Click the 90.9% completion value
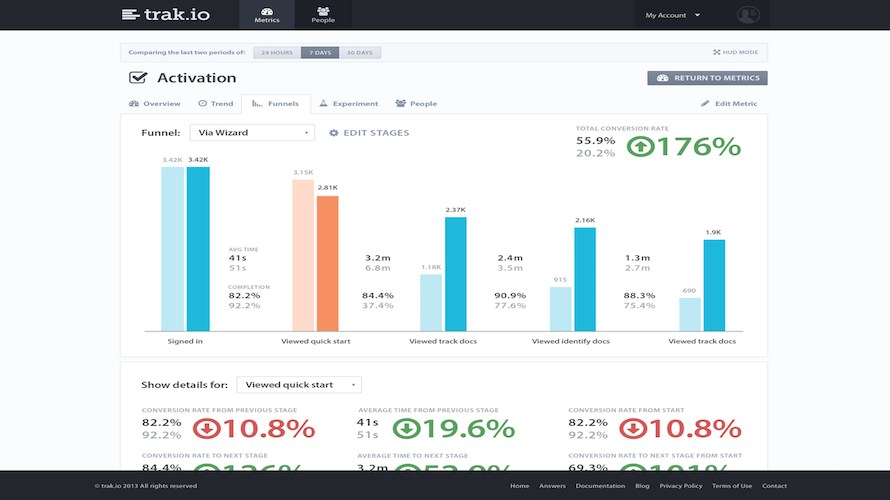Viewport: 890px width, 500px height. coord(510,296)
